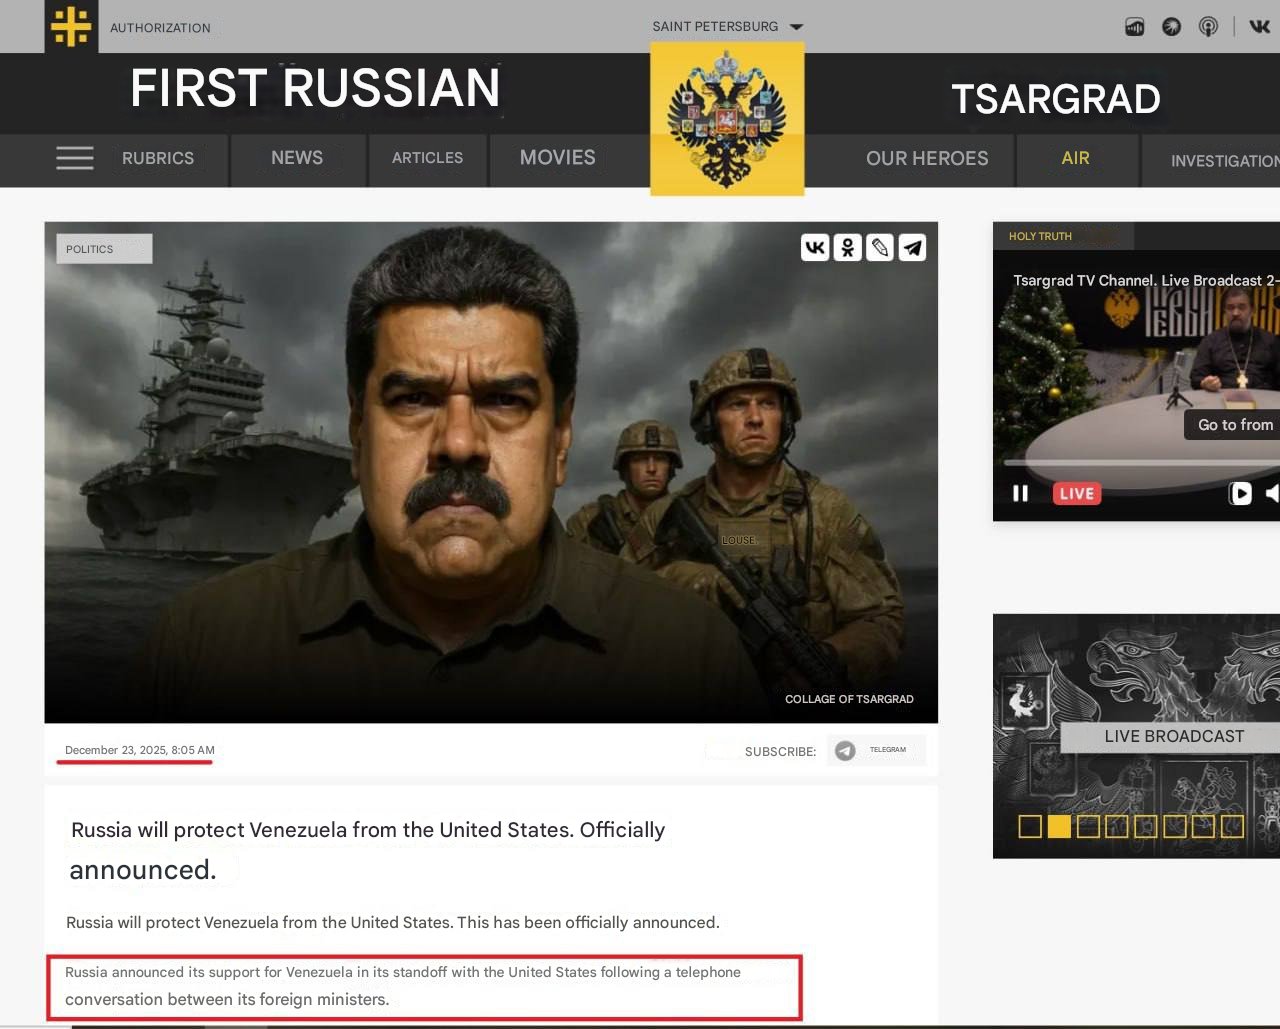Open the Movies section
Image resolution: width=1280 pixels, height=1029 pixels.
click(557, 158)
